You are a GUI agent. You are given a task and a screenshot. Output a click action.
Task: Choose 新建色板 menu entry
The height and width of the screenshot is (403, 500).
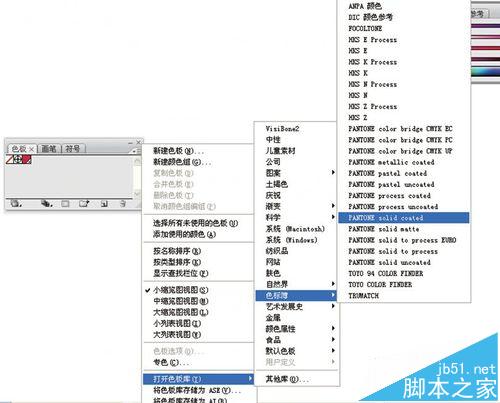(178, 151)
